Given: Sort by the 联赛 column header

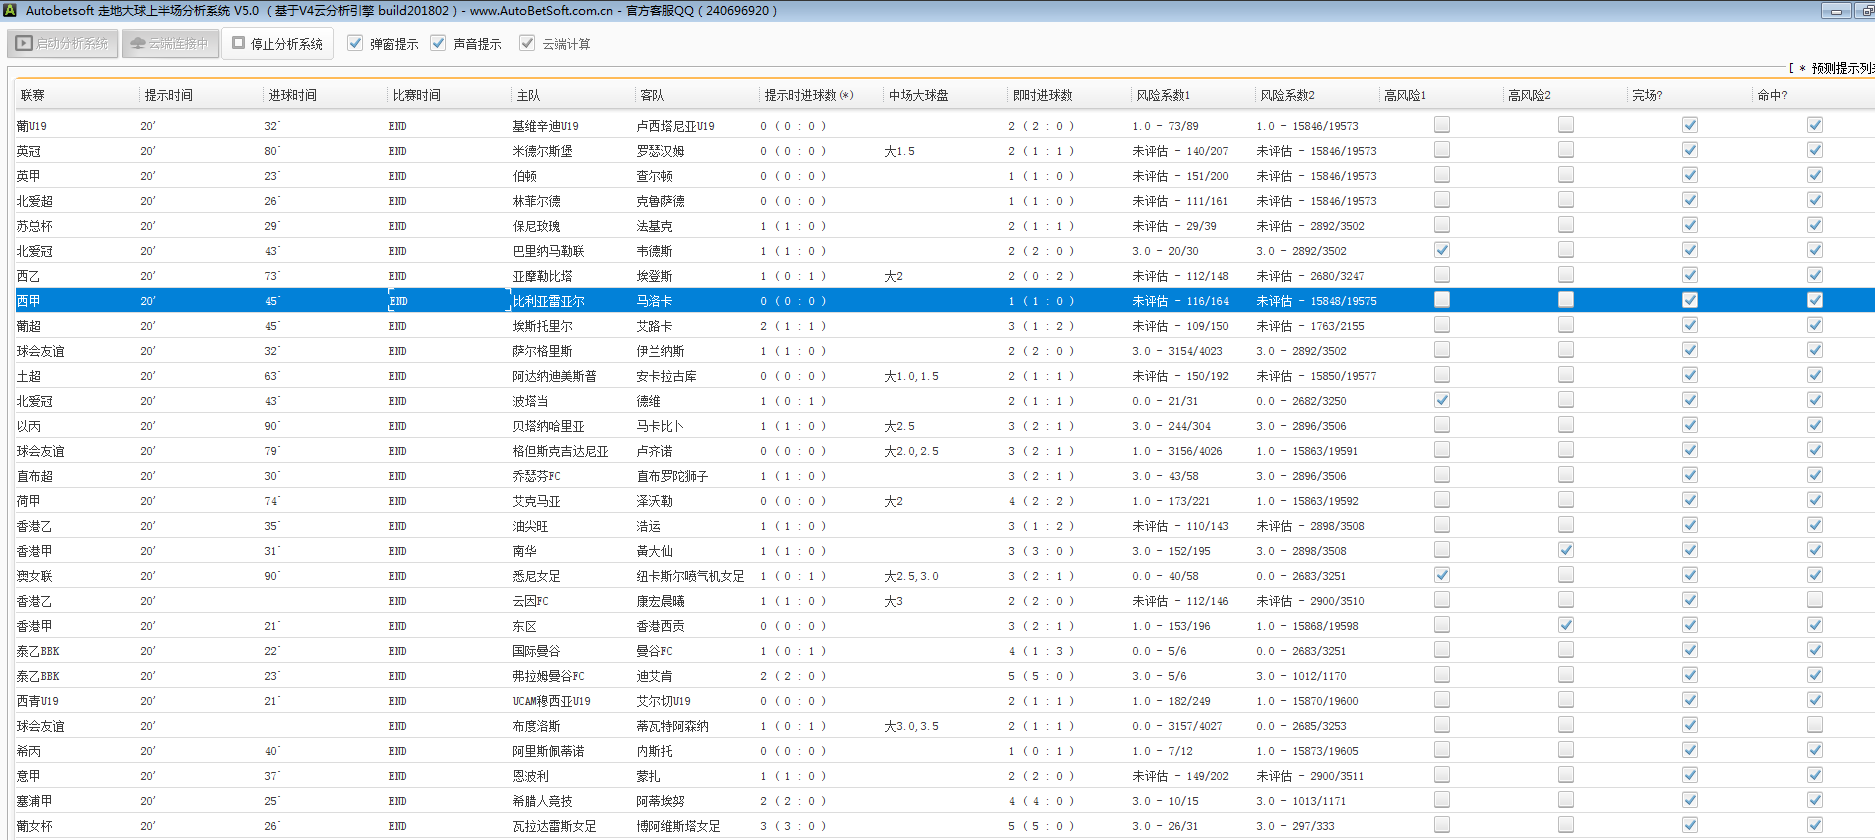Looking at the screenshot, I should (x=33, y=95).
